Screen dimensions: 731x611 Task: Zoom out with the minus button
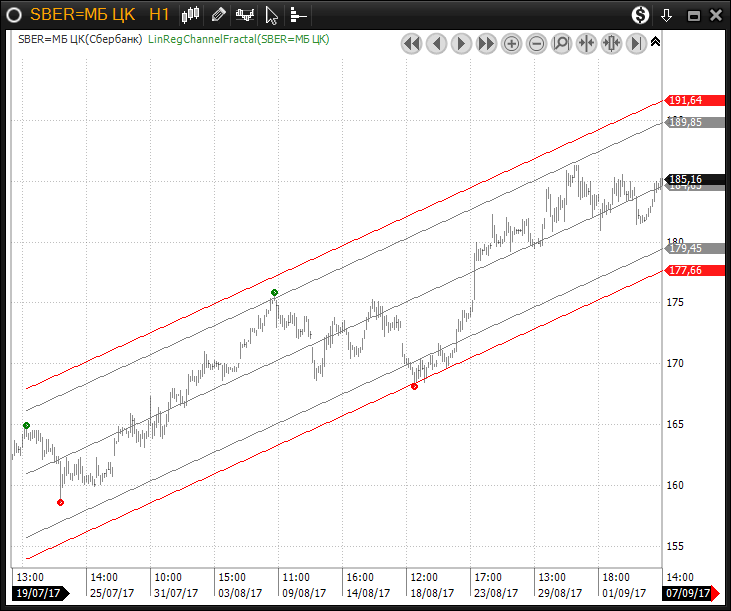[536, 43]
